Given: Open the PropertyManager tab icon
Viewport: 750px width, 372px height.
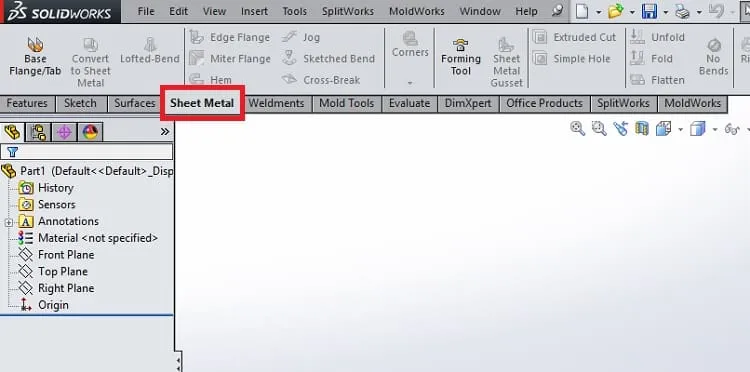Looking at the screenshot, I should click(38, 132).
